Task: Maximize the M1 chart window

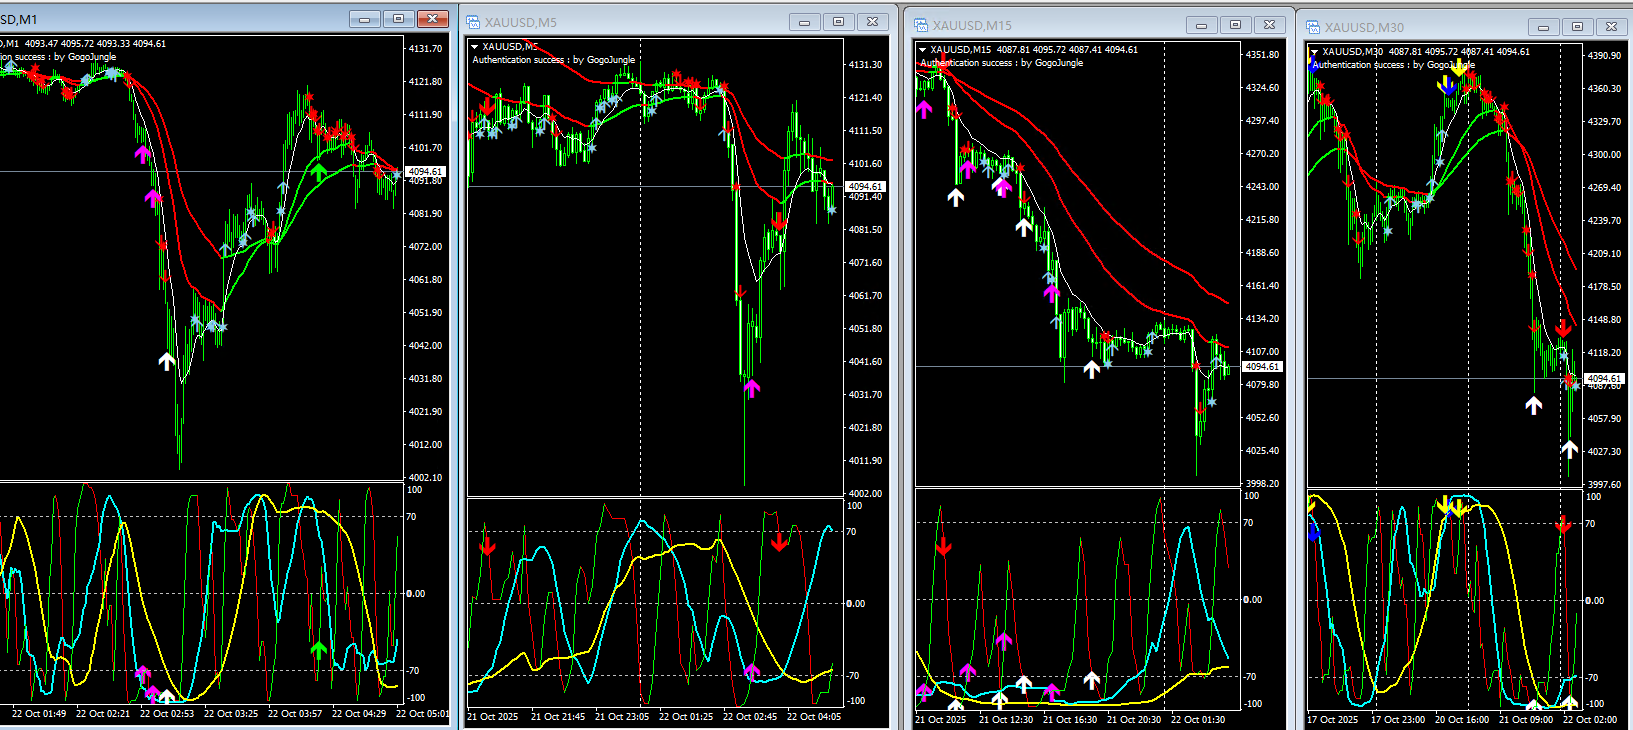Action: [398, 19]
